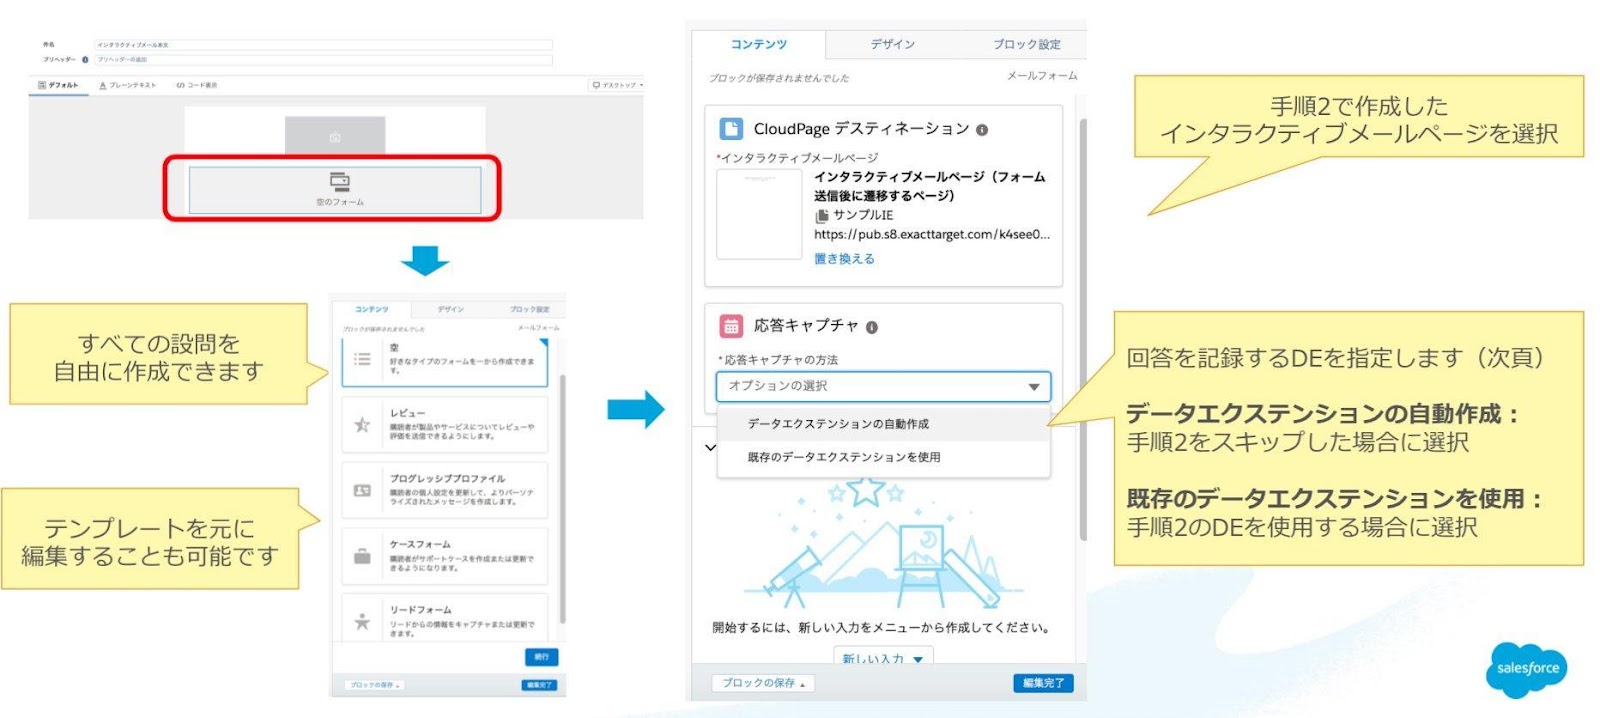Click the 続行 button

pos(541,657)
